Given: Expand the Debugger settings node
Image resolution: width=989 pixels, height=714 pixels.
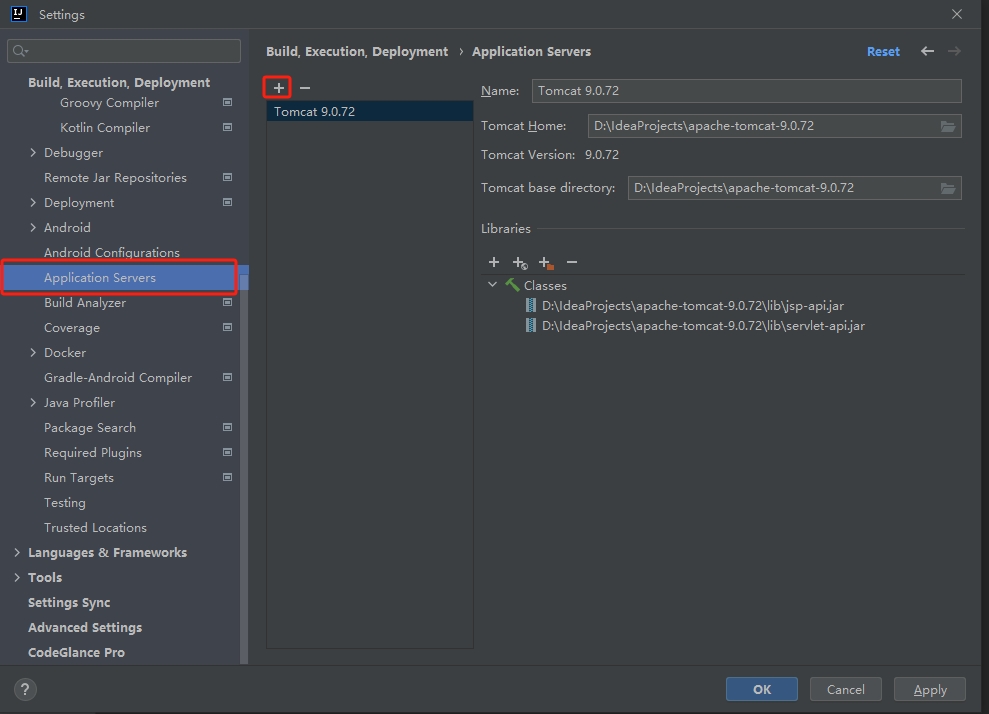Looking at the screenshot, I should pyautogui.click(x=33, y=153).
